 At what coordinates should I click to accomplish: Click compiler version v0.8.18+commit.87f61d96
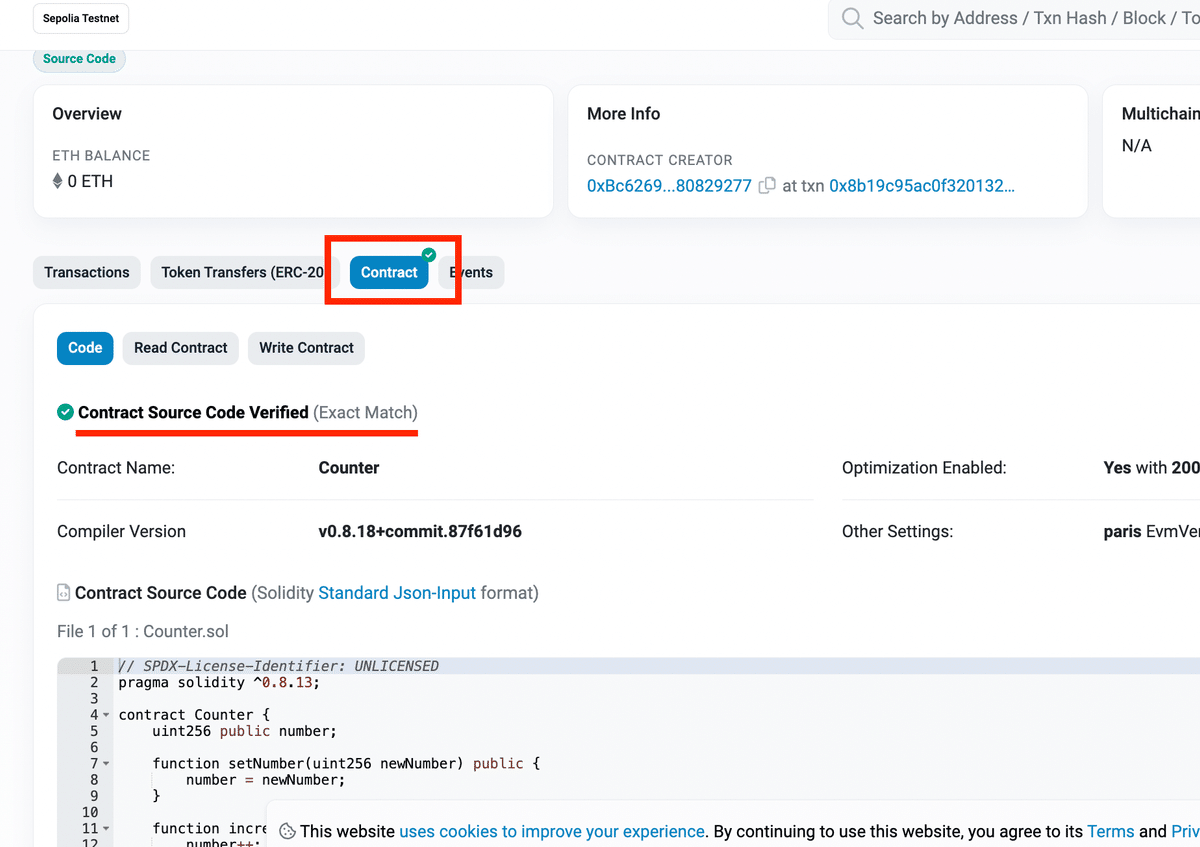[x=420, y=532]
